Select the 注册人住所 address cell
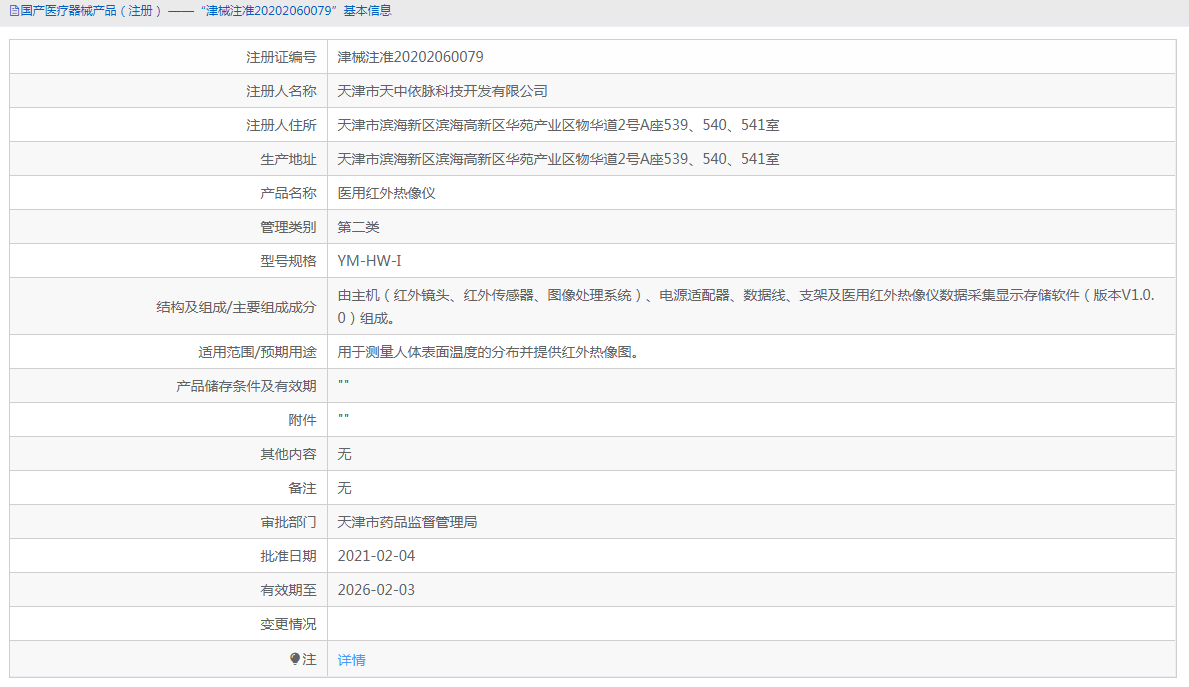 558,124
